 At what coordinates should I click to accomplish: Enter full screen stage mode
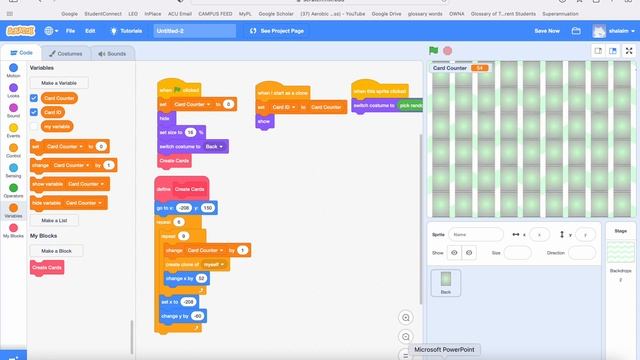629,51
